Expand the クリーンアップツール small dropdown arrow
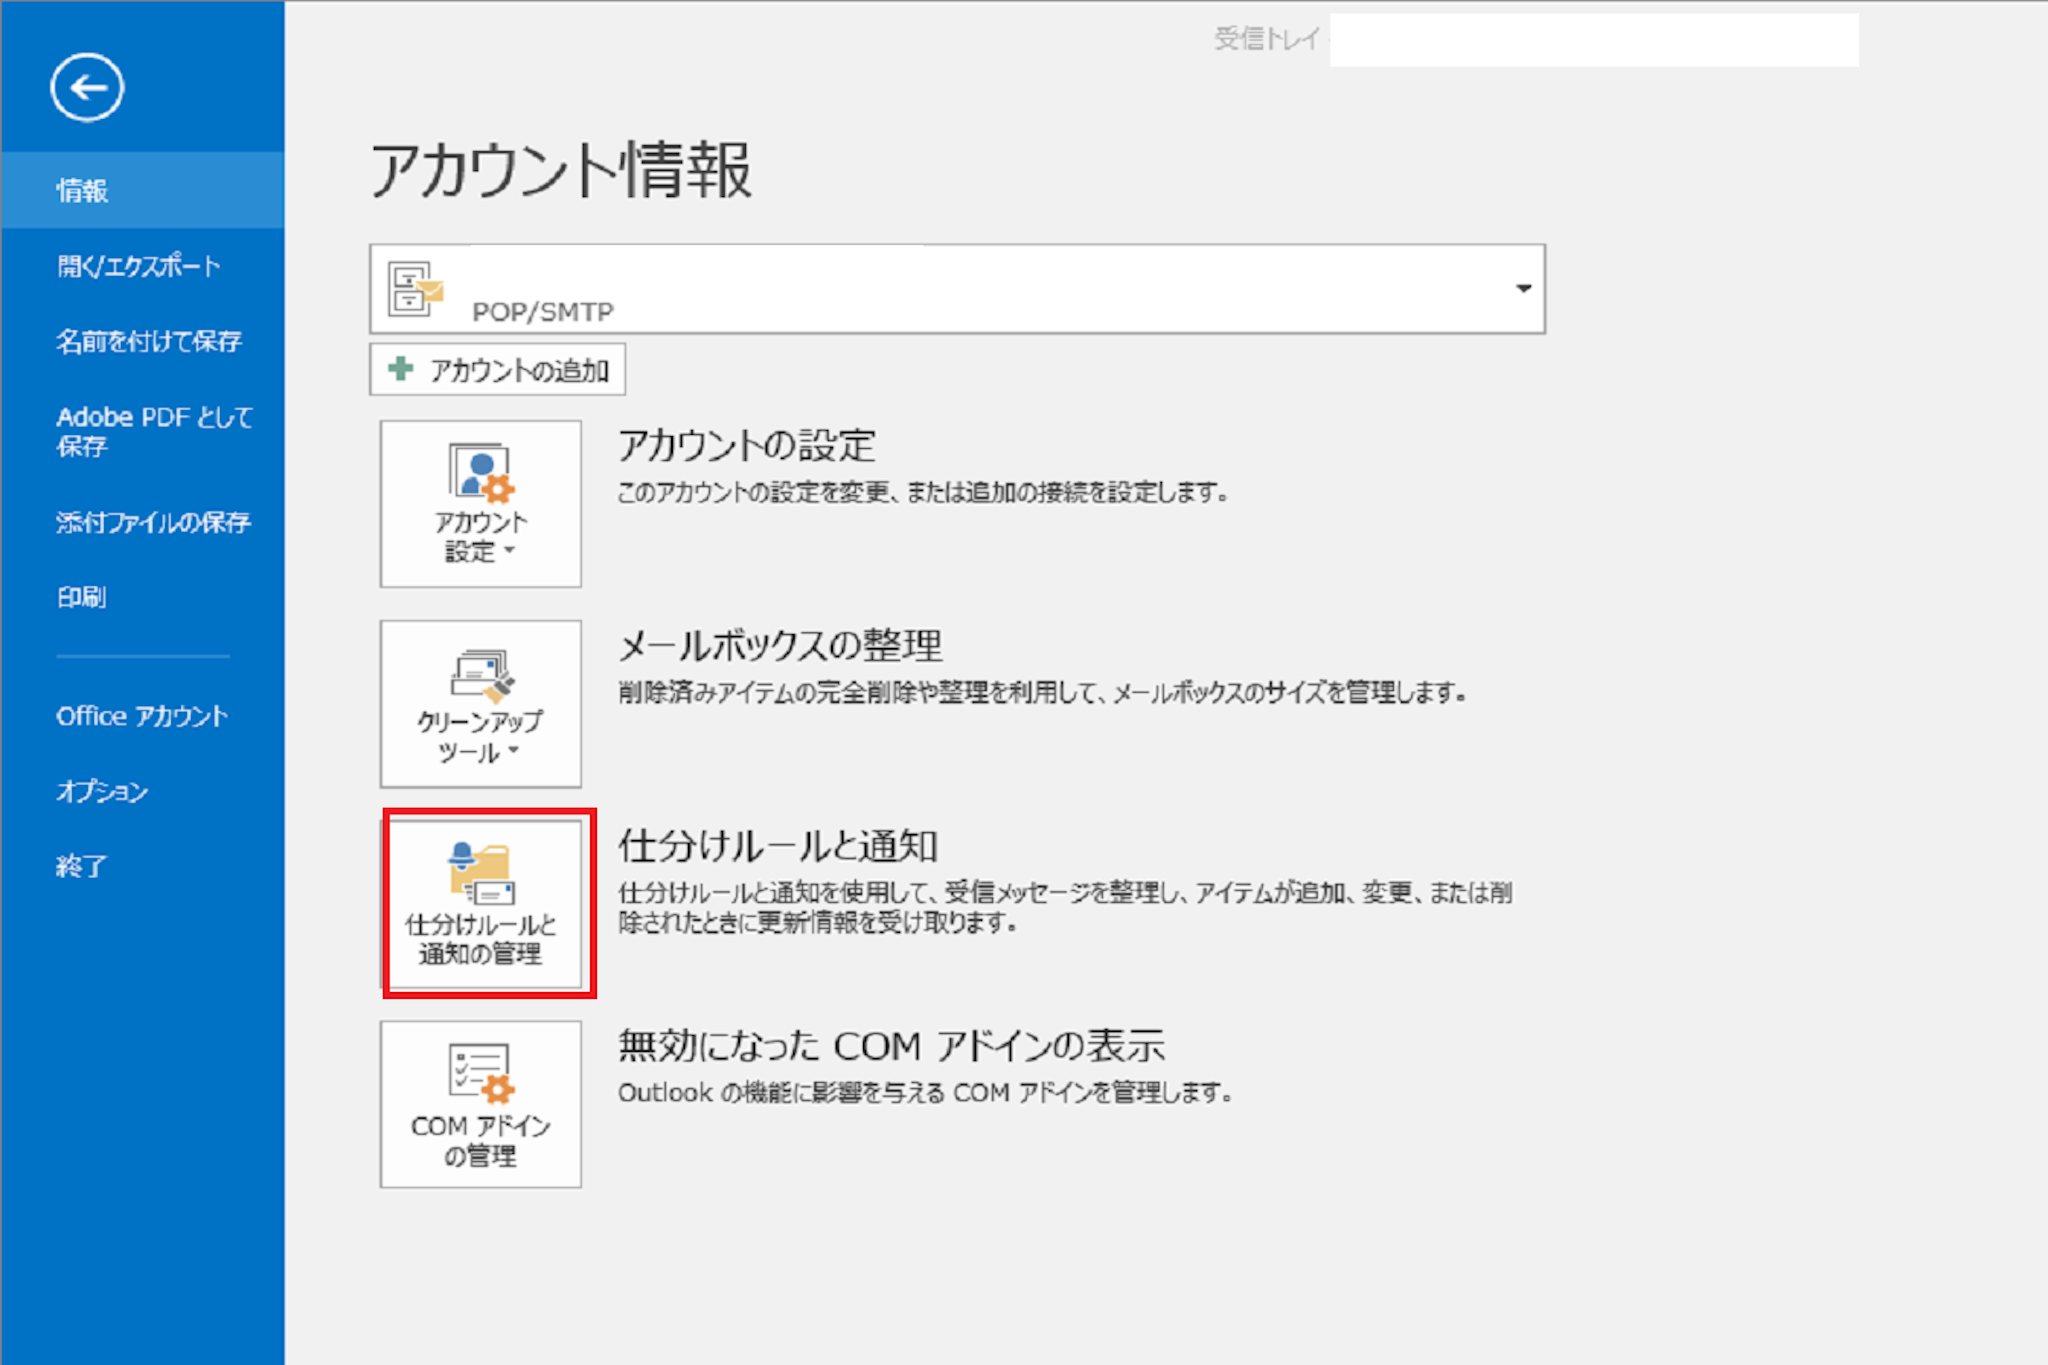 click(514, 750)
